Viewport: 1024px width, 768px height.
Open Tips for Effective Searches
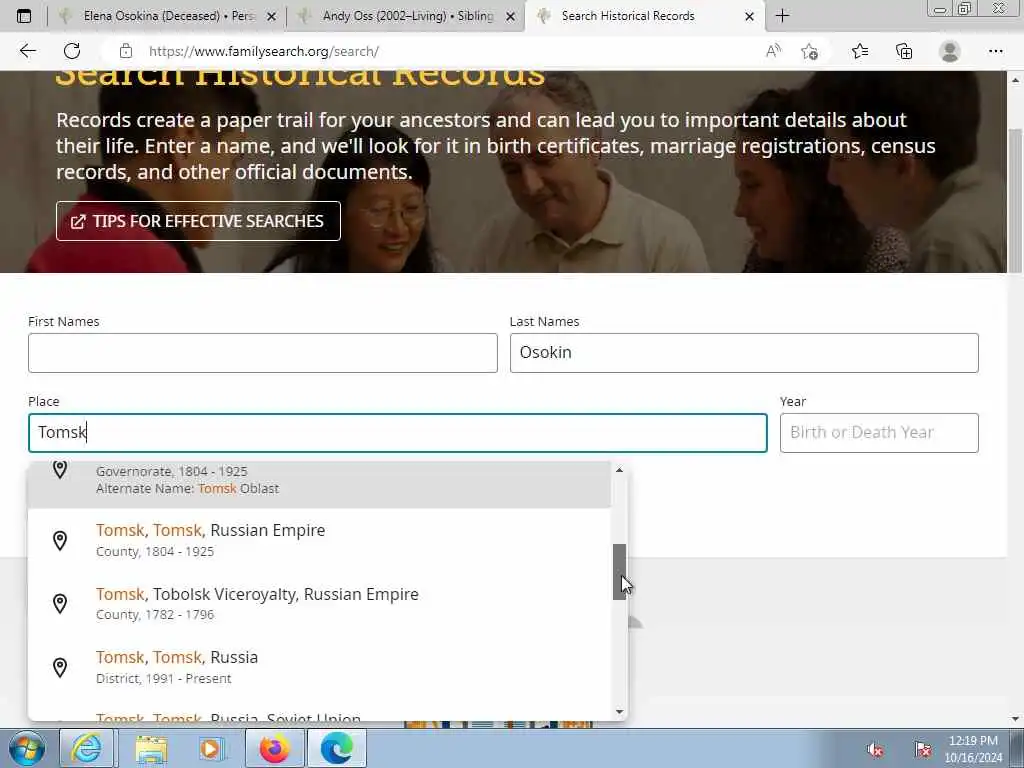198,221
